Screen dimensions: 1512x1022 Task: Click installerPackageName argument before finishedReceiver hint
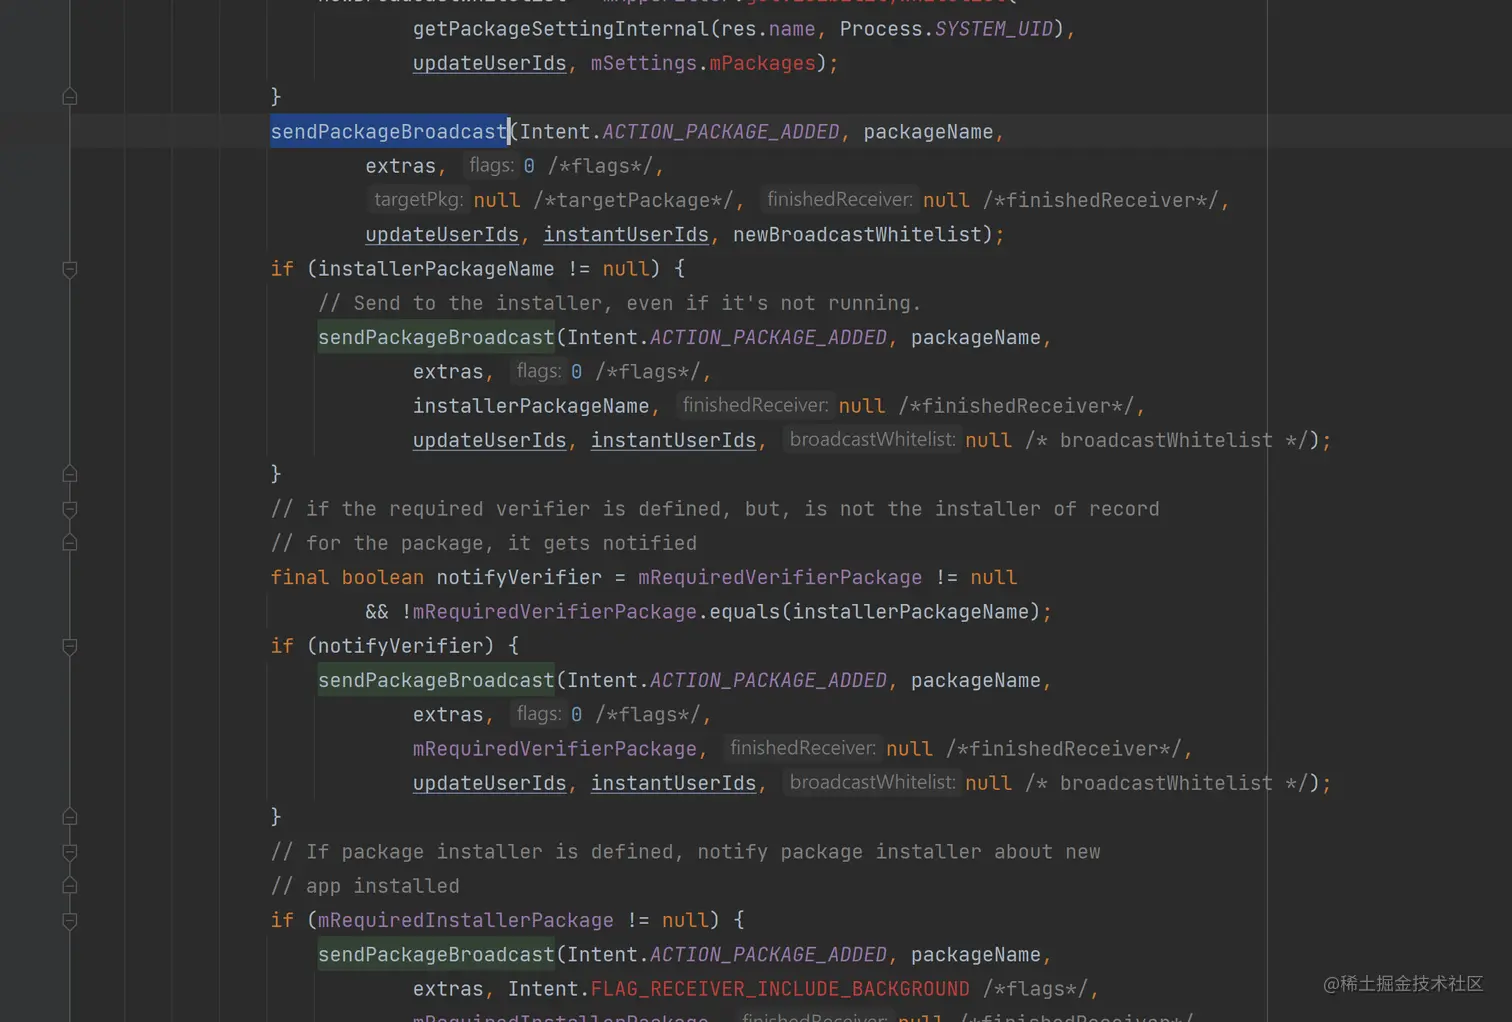(x=531, y=405)
